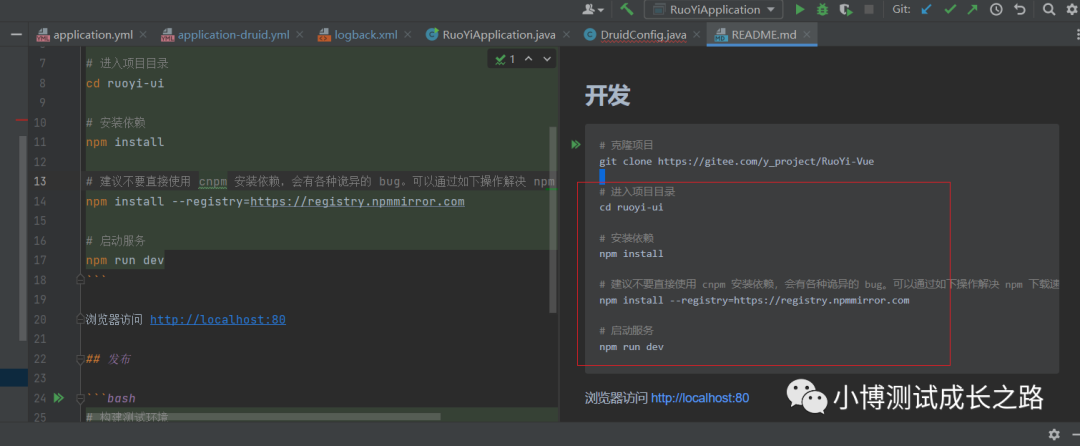The width and height of the screenshot is (1080, 446).
Task: Click the Build project hammer icon
Action: (x=627, y=9)
